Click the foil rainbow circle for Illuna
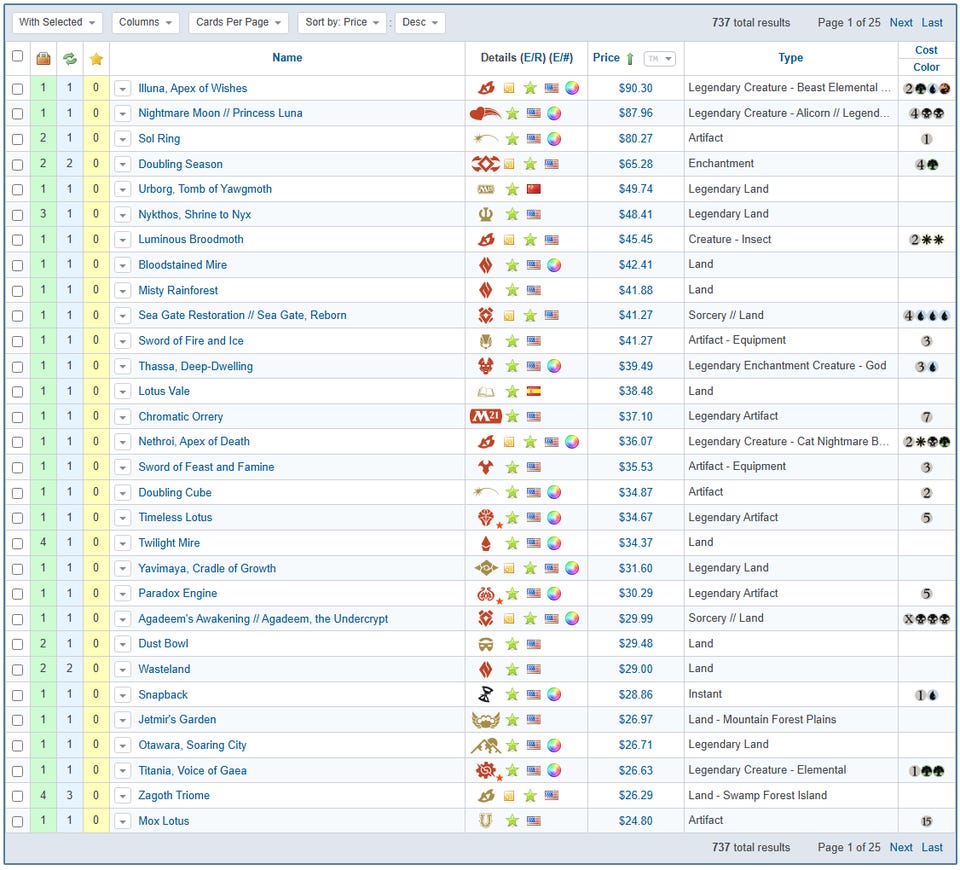 pyautogui.click(x=572, y=88)
